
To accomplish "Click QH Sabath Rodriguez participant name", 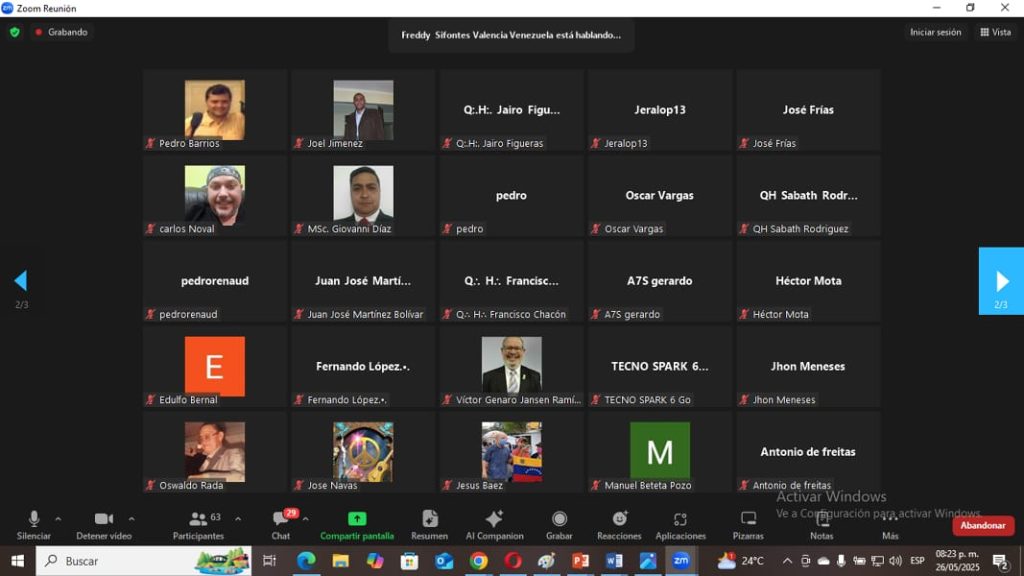I will tap(808, 195).
